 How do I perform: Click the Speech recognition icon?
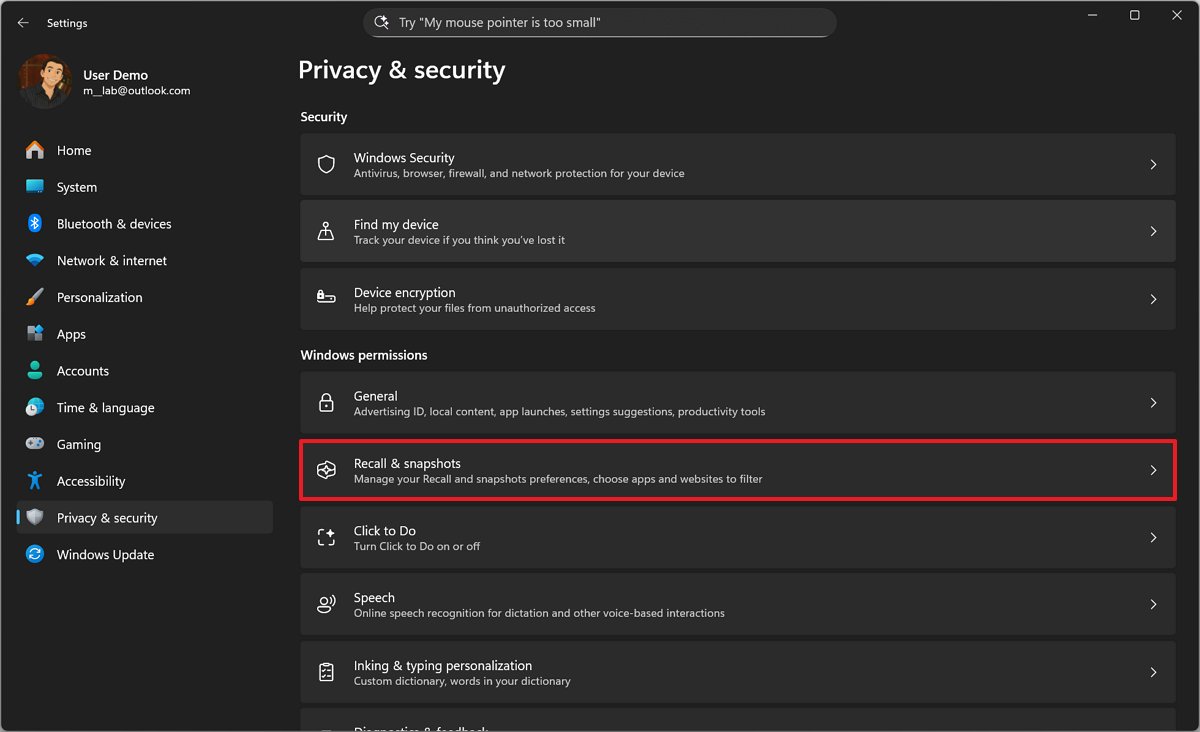click(x=326, y=604)
